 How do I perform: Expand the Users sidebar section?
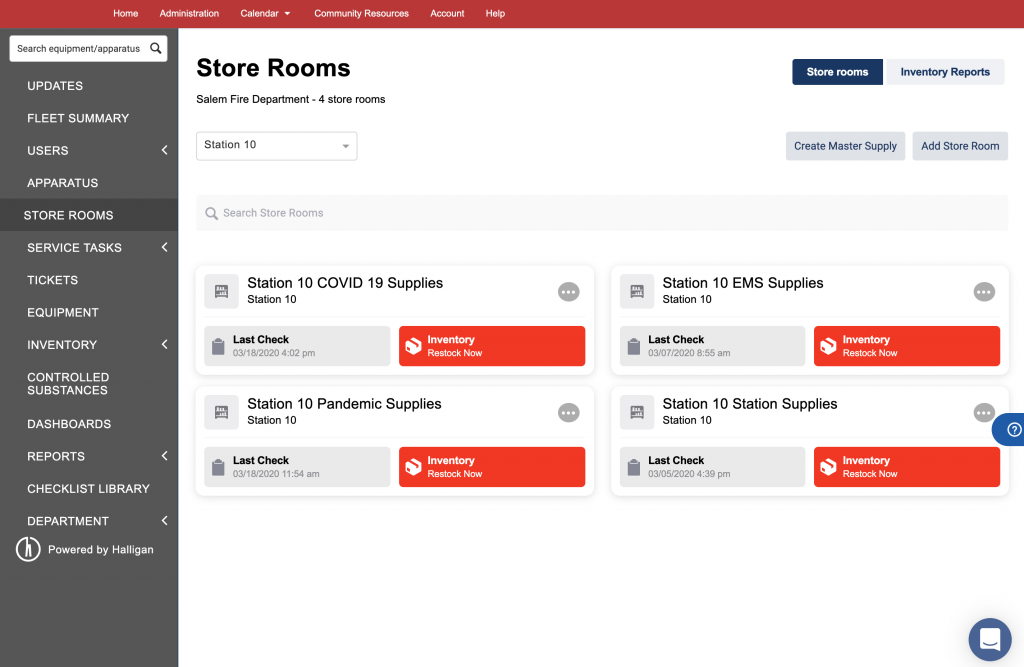164,151
